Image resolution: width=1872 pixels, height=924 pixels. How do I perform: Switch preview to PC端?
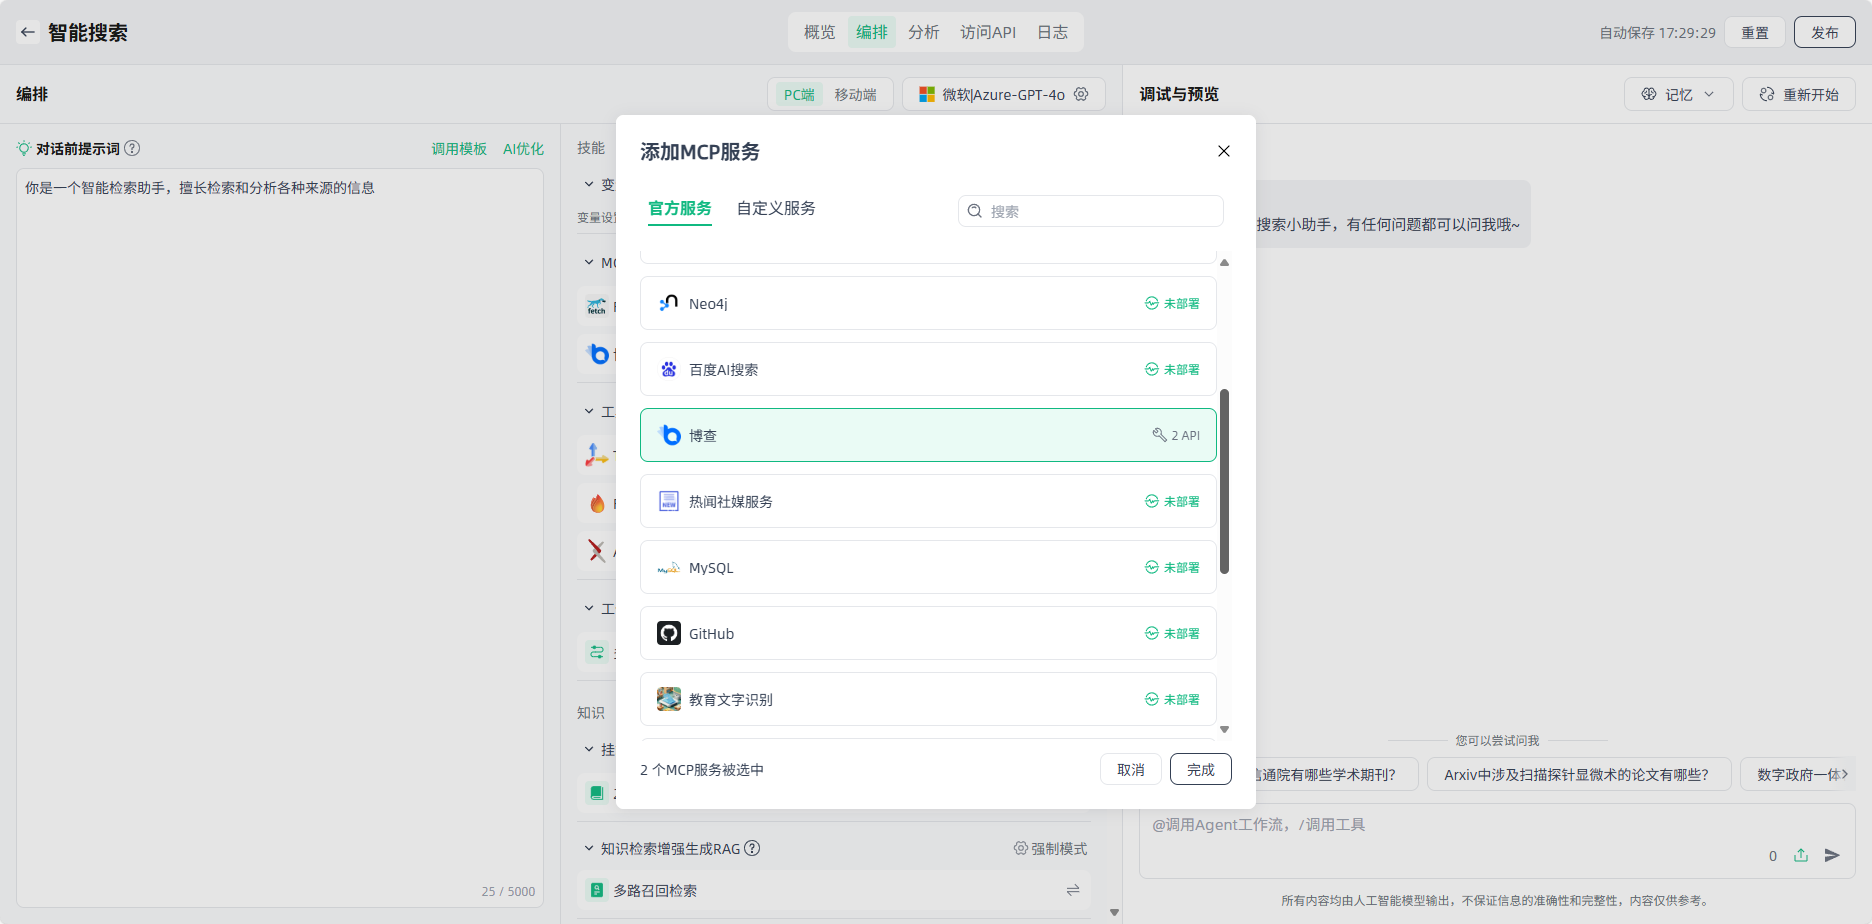pos(799,94)
